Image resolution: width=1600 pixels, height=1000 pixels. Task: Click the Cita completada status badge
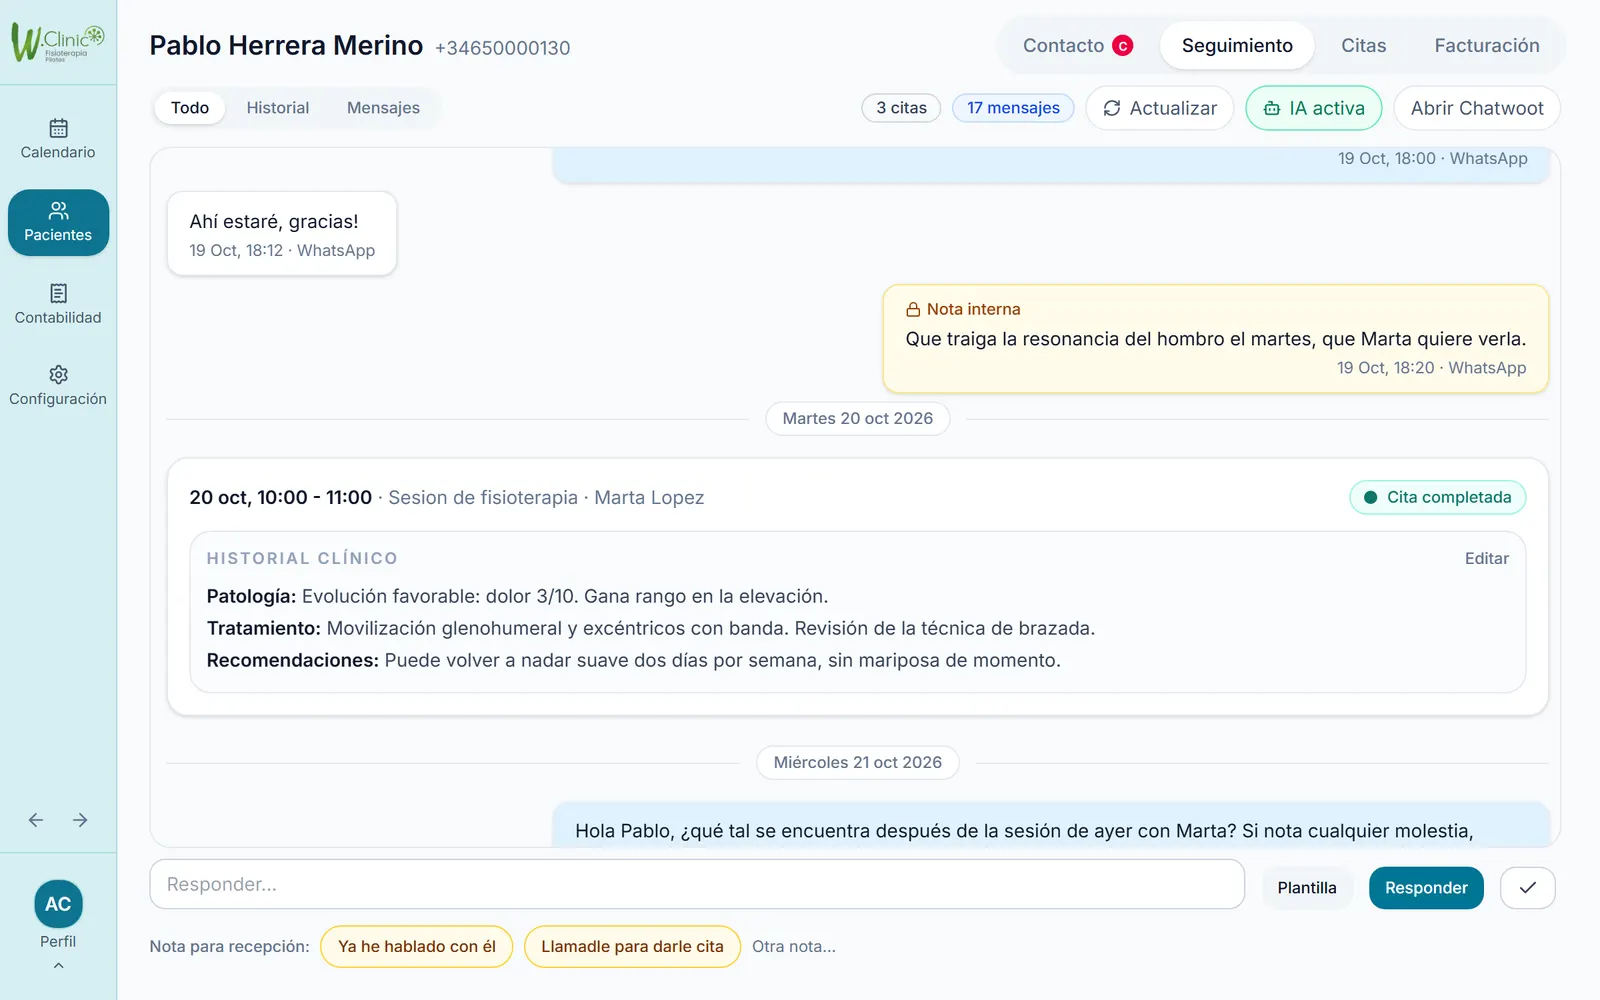coord(1437,497)
